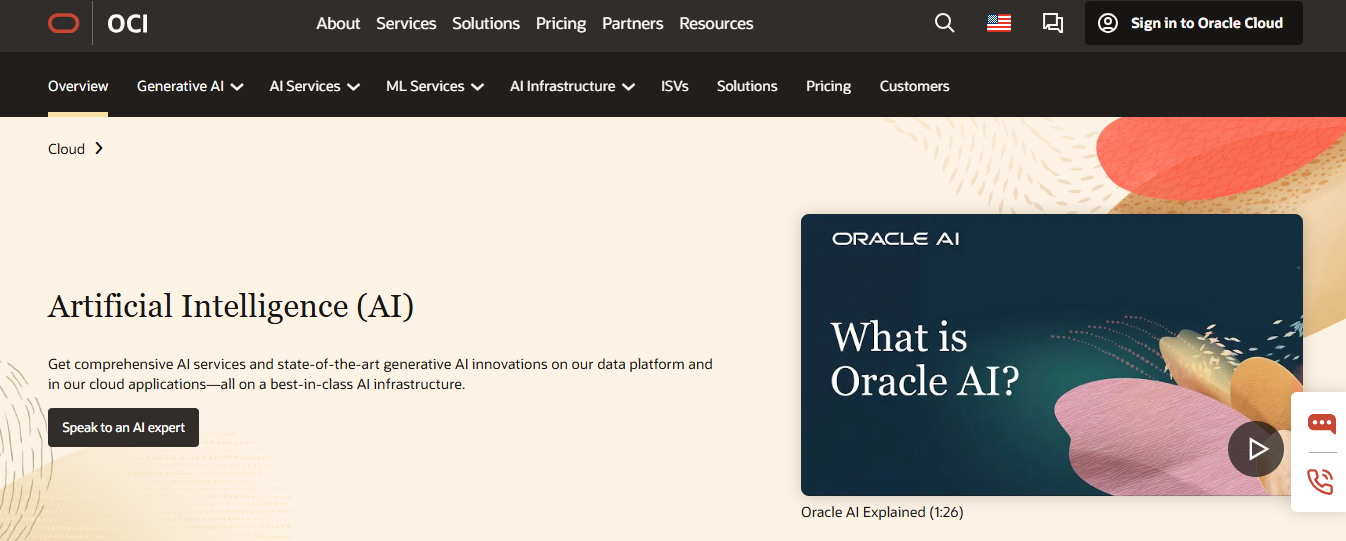Open the chat bubbles icon in header
The image size is (1346, 541).
point(1053,23)
